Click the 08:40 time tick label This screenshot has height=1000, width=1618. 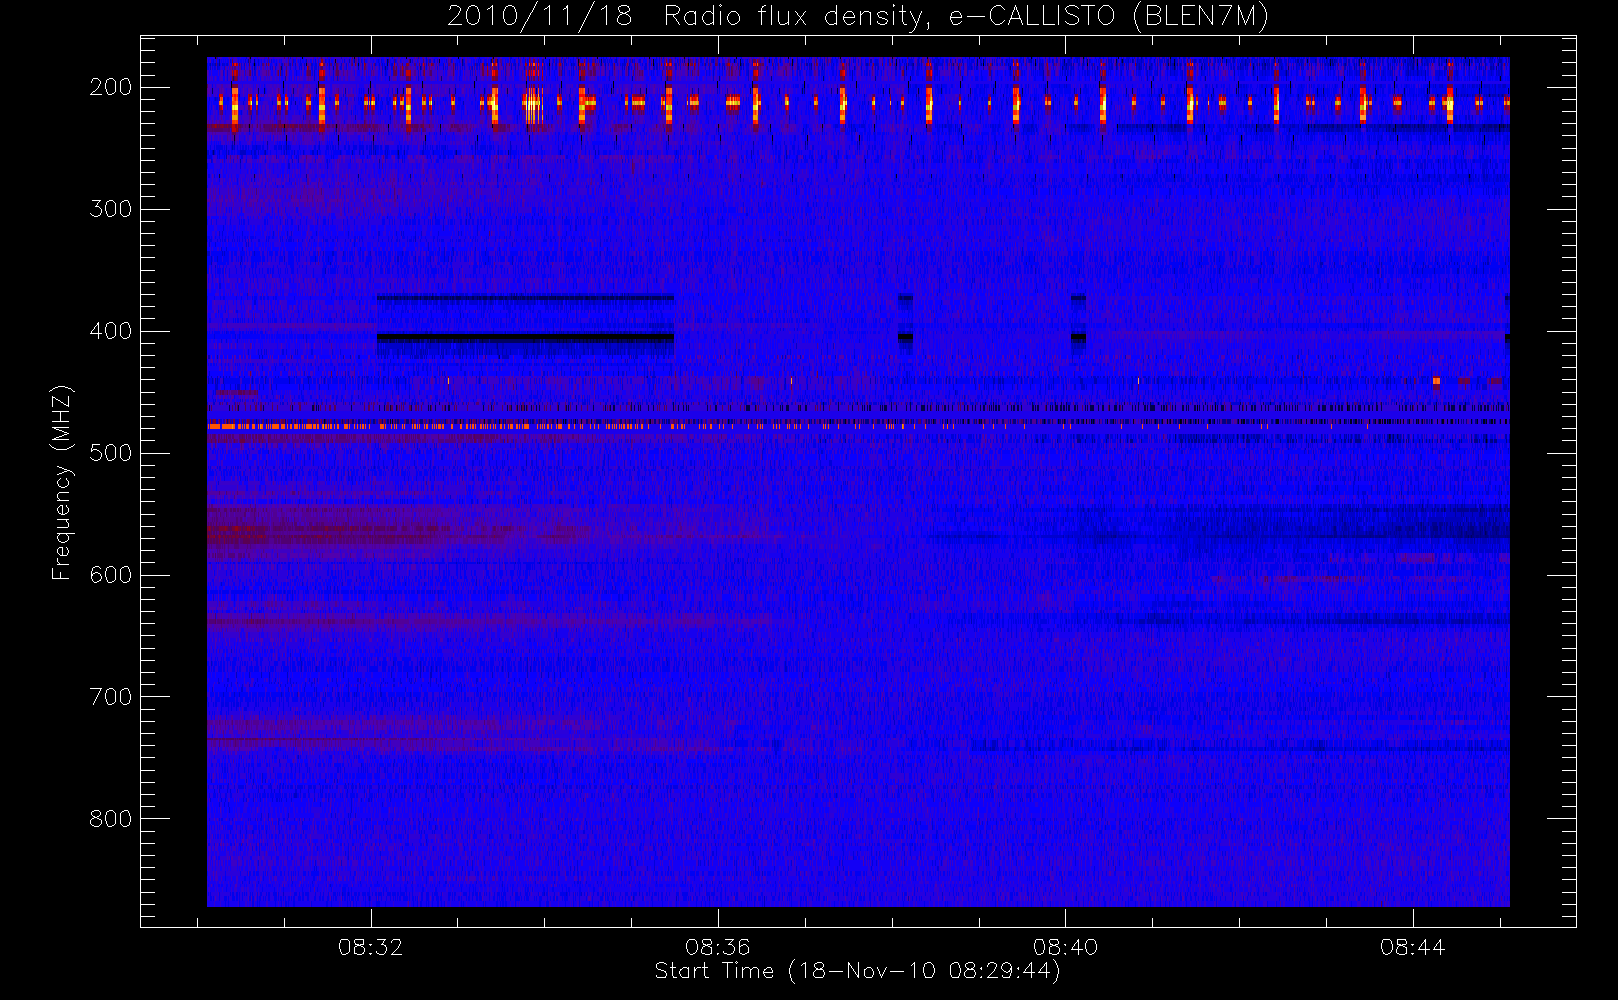coord(1065,947)
